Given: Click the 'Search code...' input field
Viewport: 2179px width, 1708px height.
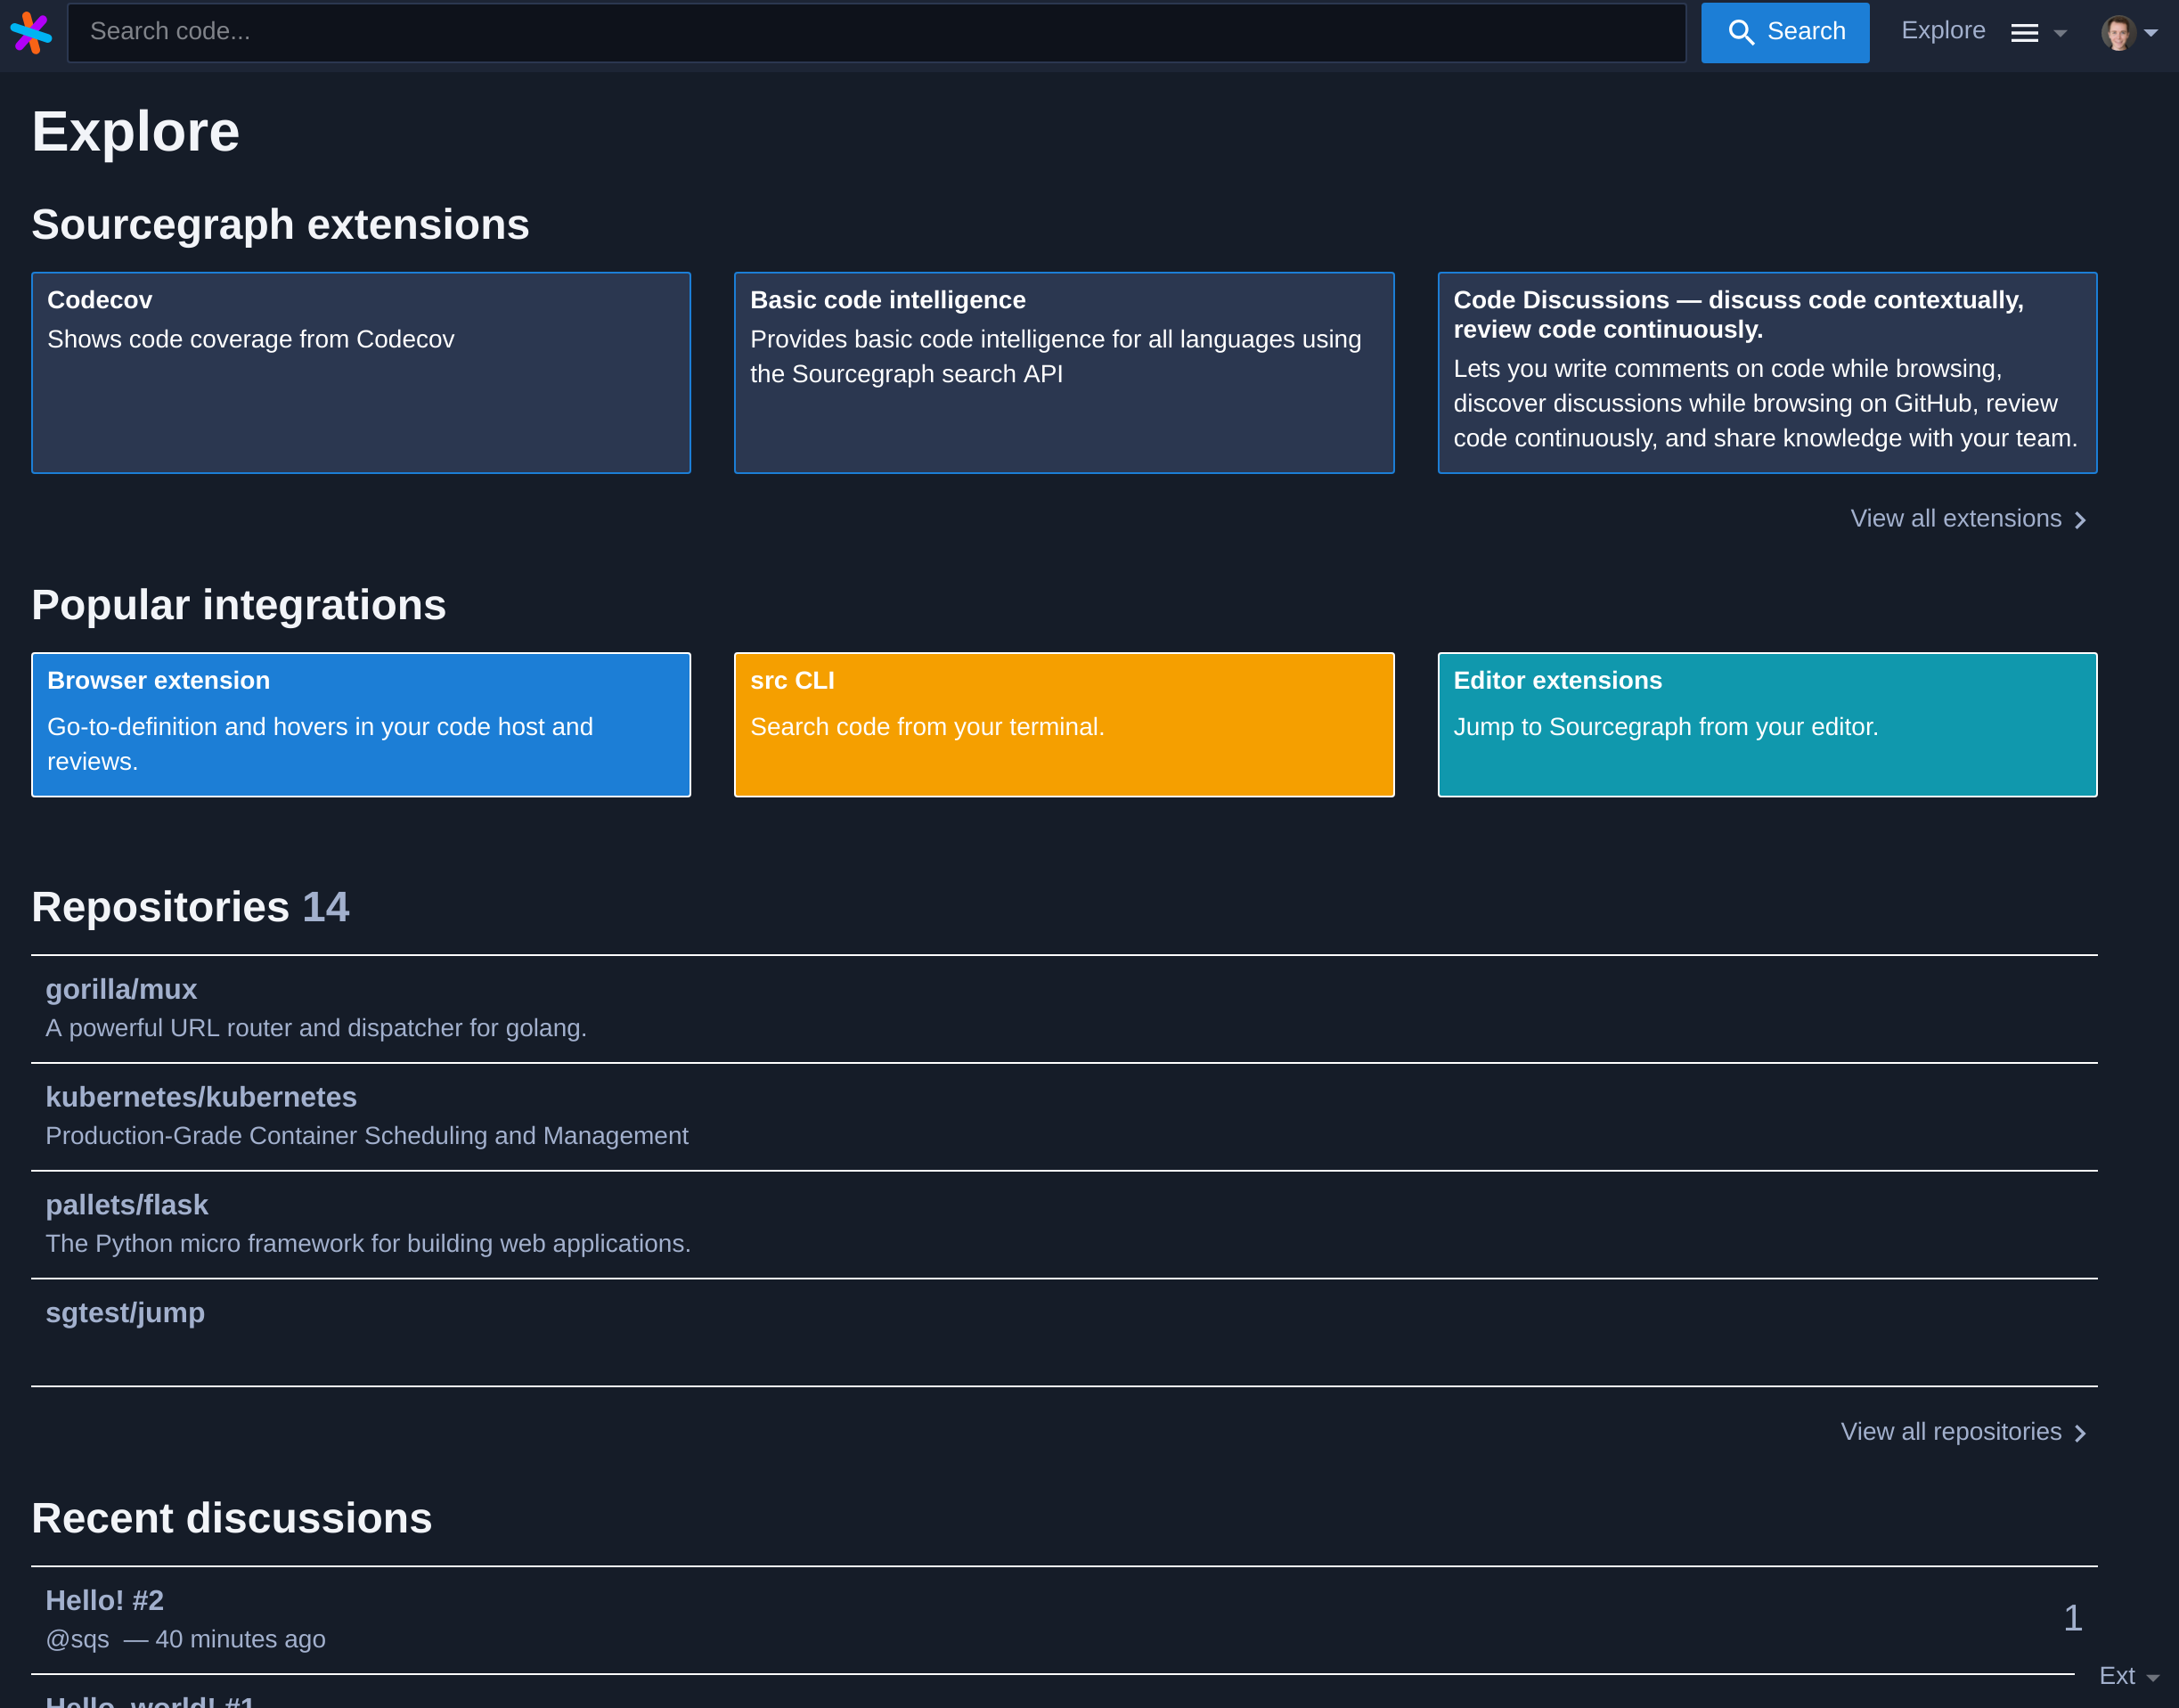Looking at the screenshot, I should 870,31.
